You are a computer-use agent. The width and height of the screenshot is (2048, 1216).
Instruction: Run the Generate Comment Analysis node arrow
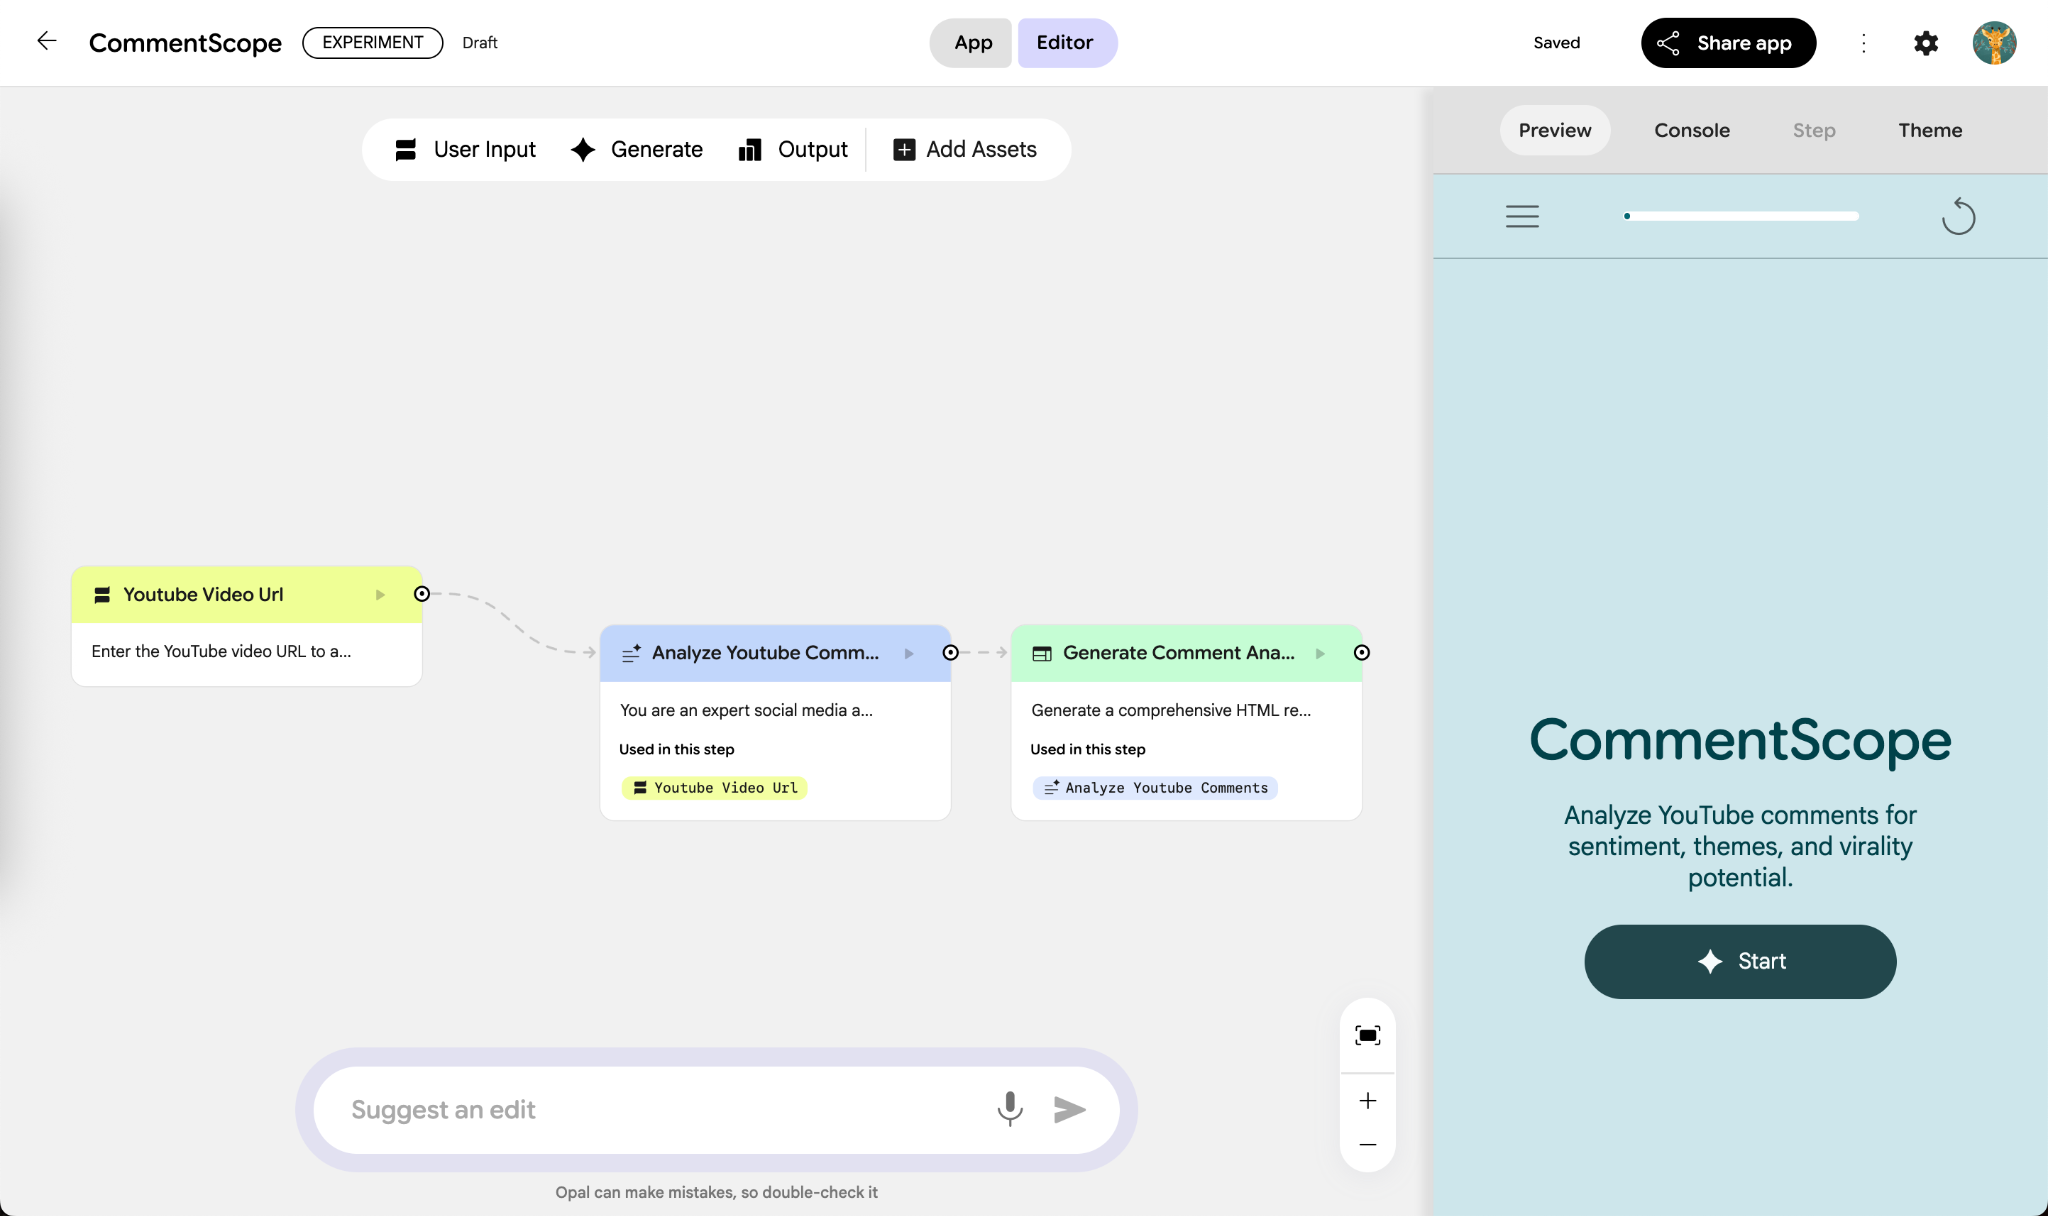[x=1320, y=653]
